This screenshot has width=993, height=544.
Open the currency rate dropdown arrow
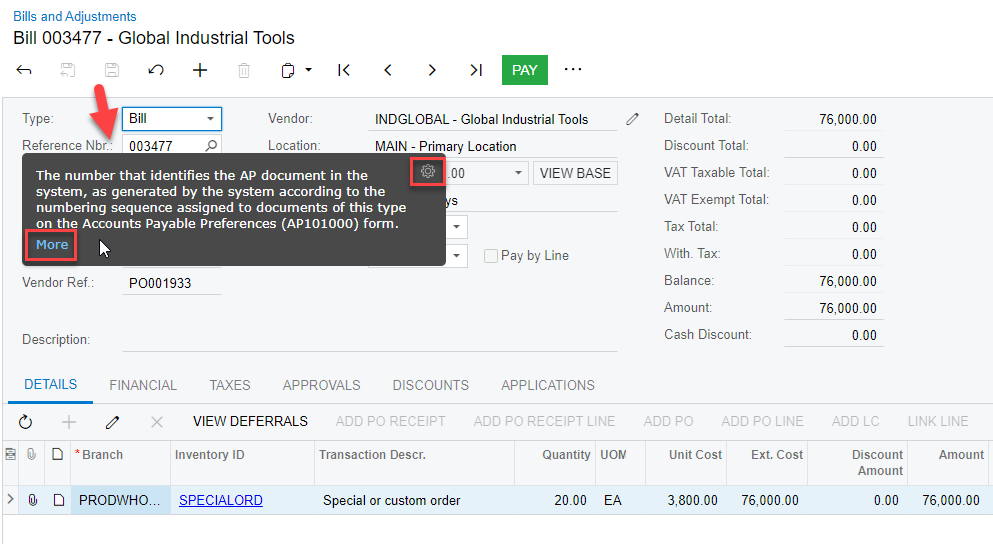coord(518,173)
